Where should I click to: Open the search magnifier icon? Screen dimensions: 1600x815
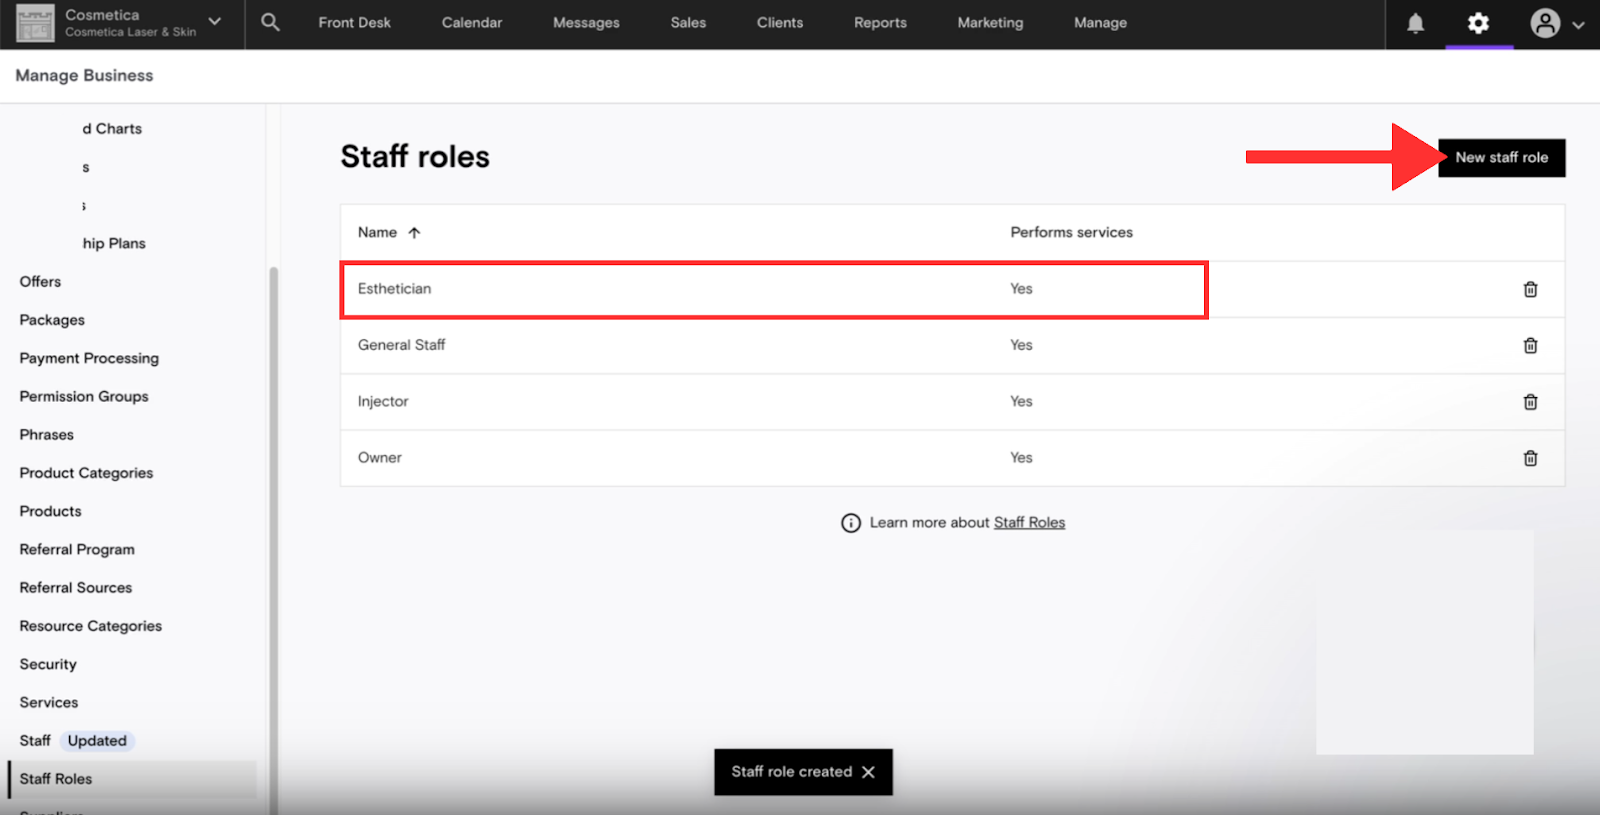coord(270,22)
